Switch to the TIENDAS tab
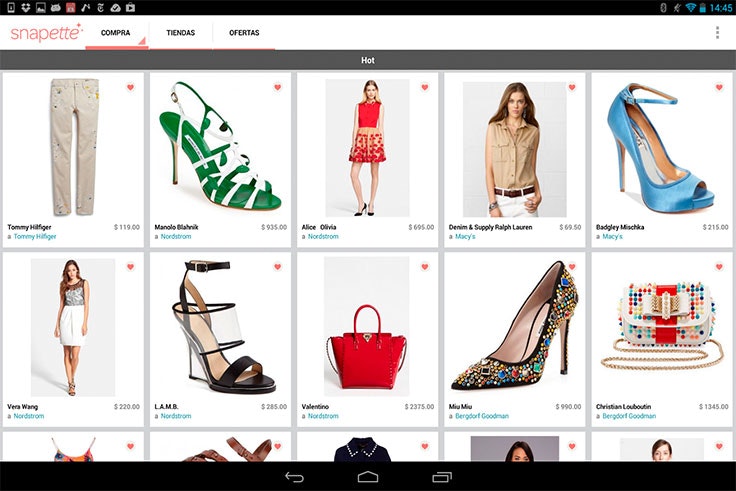Image resolution: width=736 pixels, height=491 pixels. (x=181, y=33)
